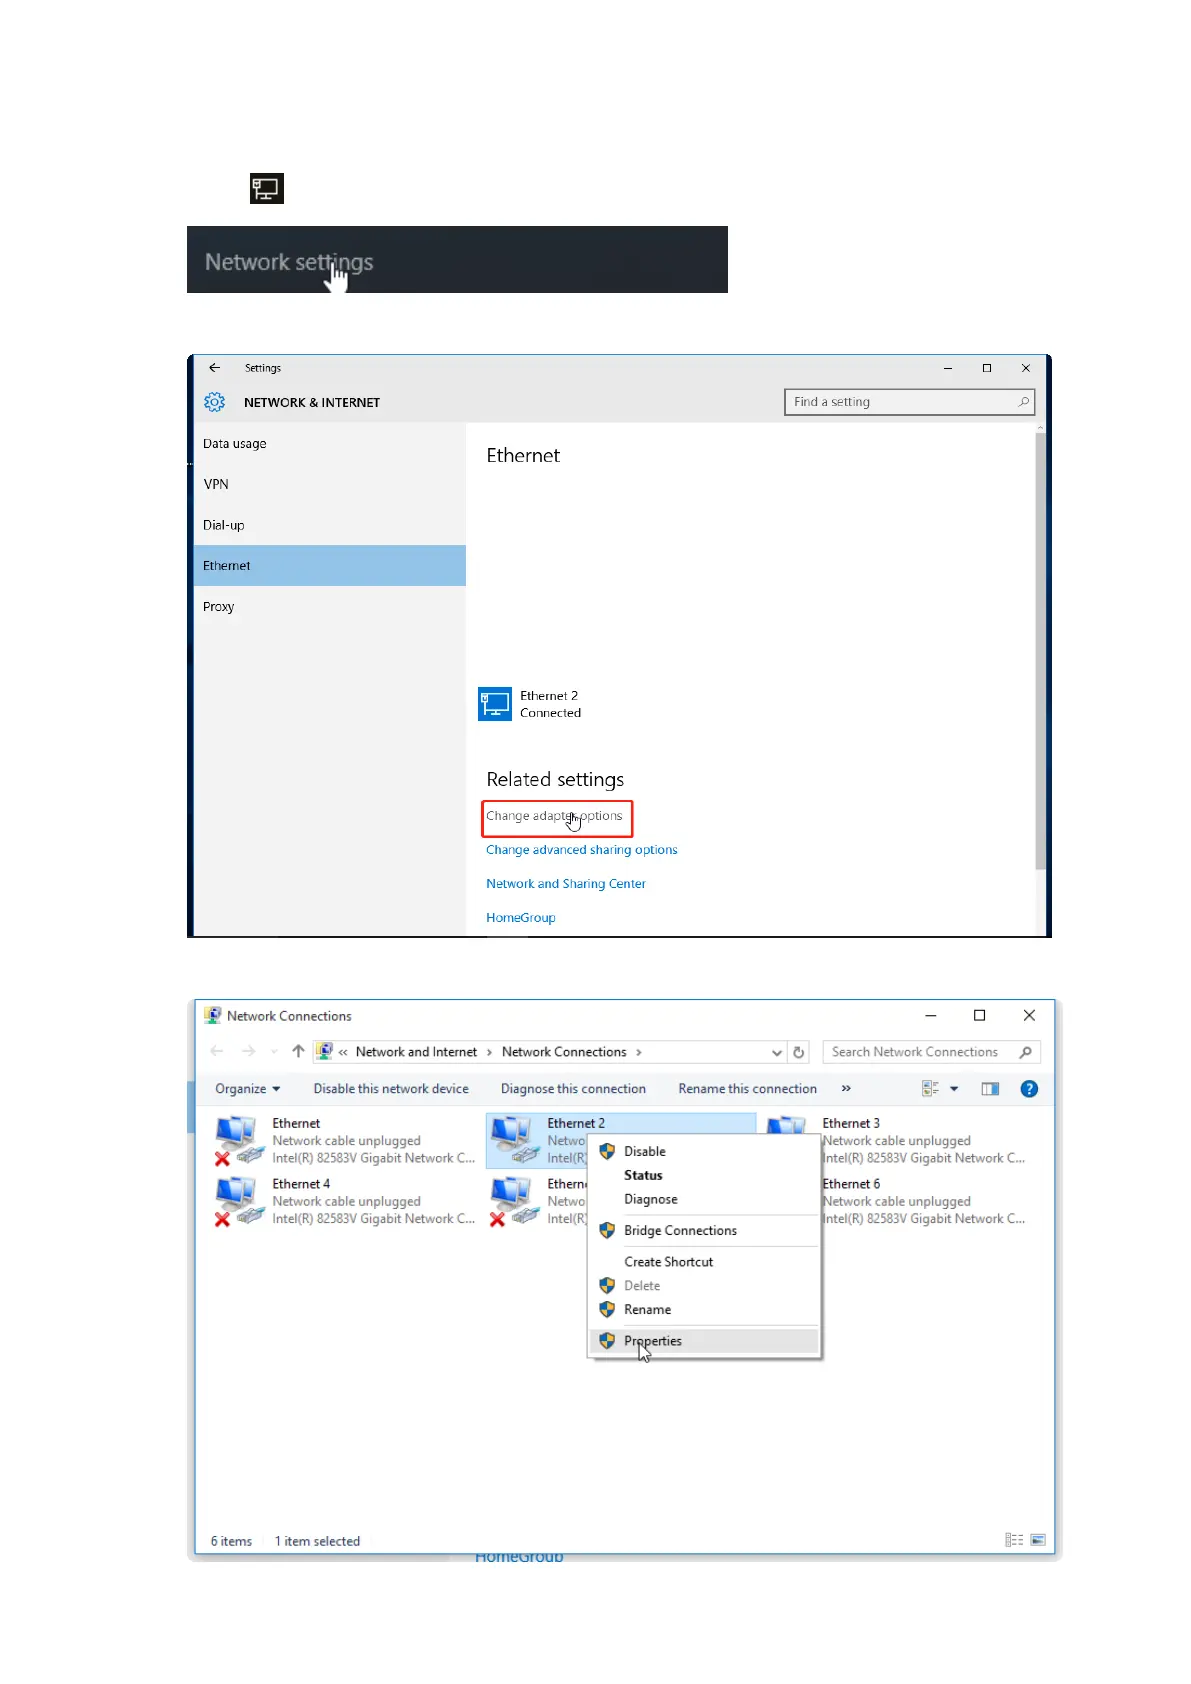Click the "6 items" status text
Screen dimensions: 1191x1684
[231, 1541]
